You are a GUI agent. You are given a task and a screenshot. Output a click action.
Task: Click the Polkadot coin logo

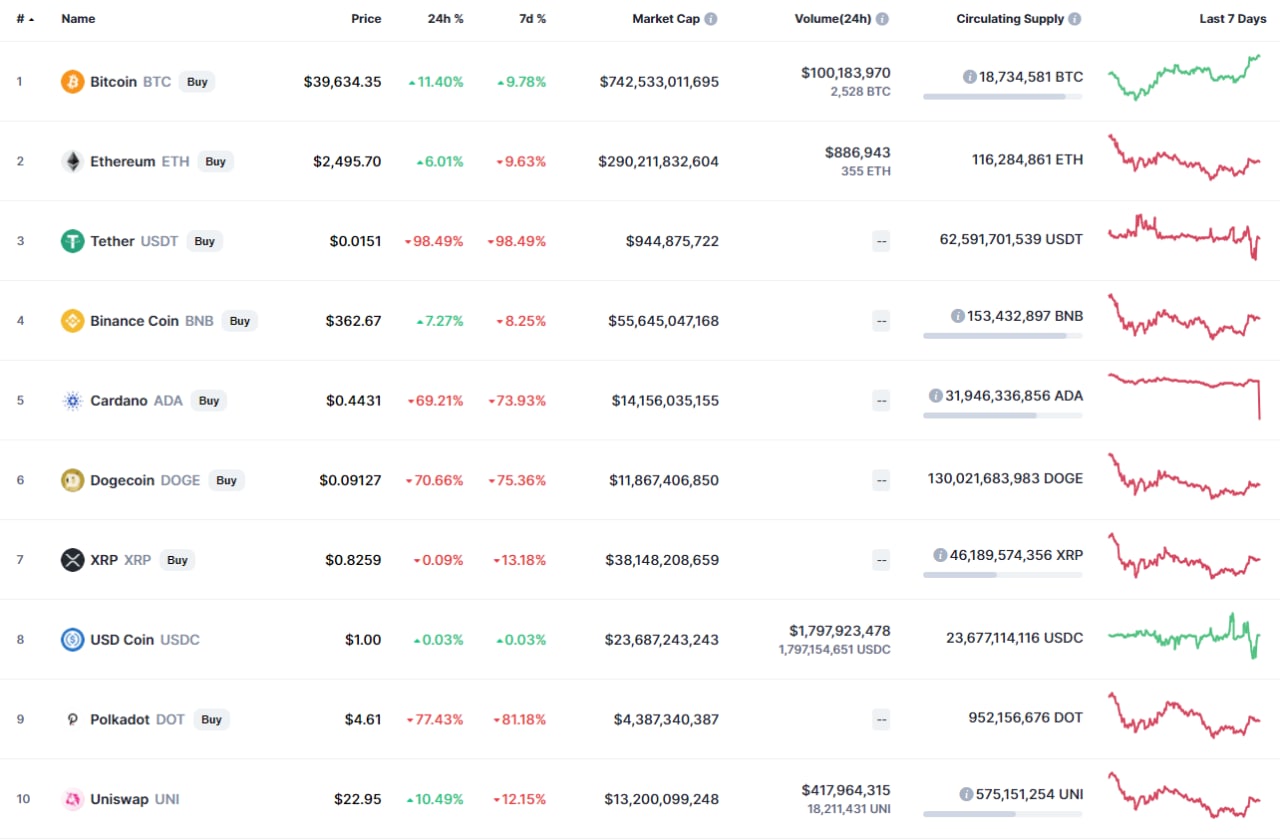click(x=73, y=719)
